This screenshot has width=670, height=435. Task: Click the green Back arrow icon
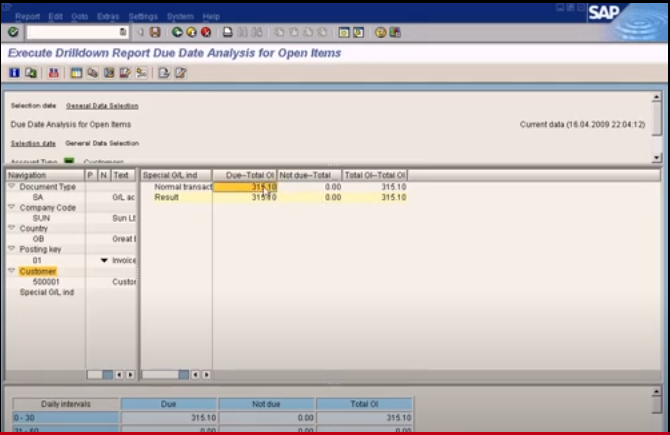pos(177,32)
